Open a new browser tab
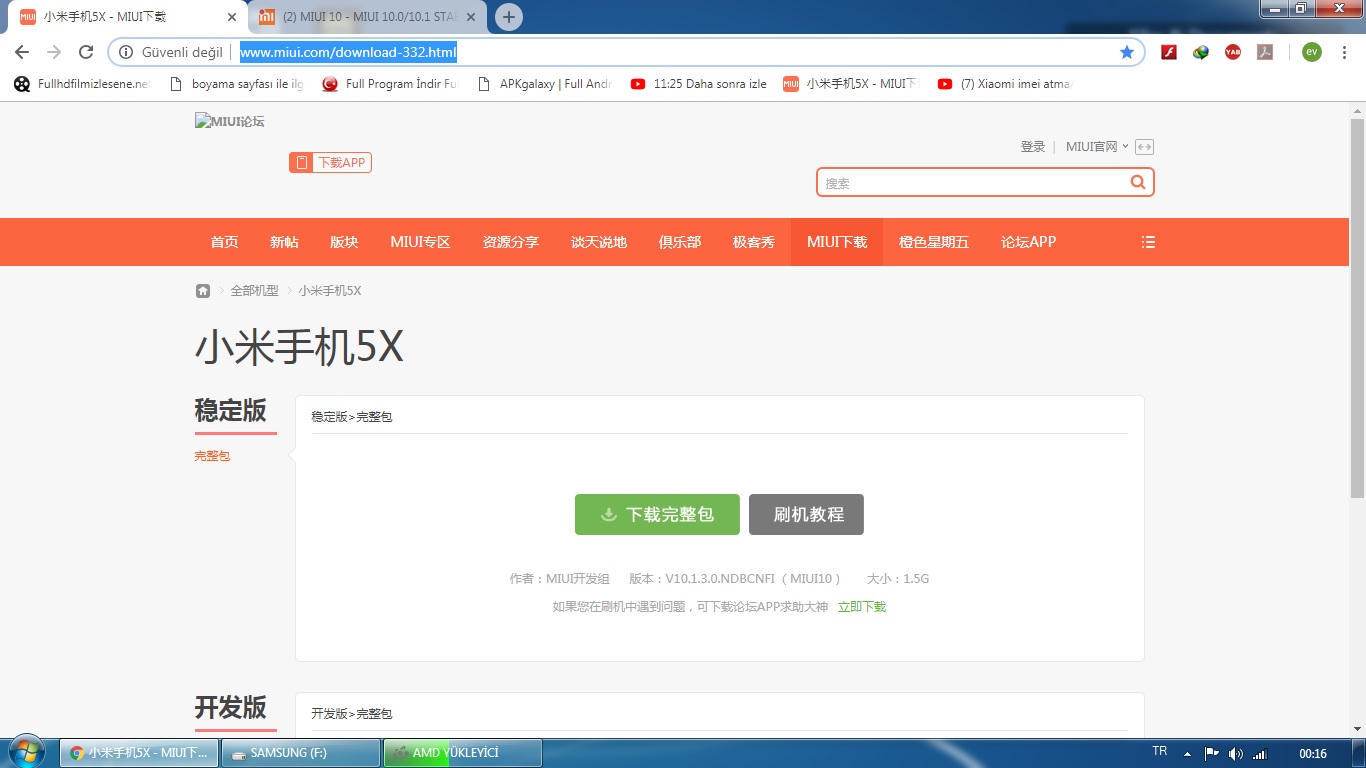The width and height of the screenshot is (1366, 768). click(509, 17)
